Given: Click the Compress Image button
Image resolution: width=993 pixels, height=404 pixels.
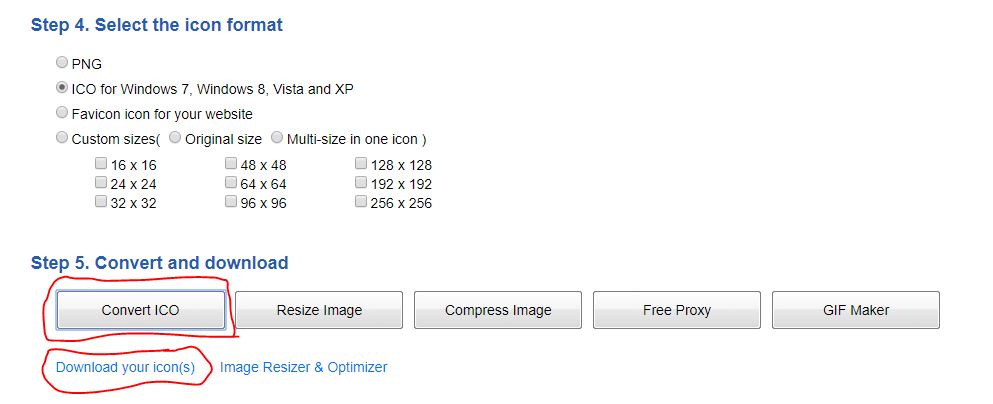Looking at the screenshot, I should (x=498, y=310).
